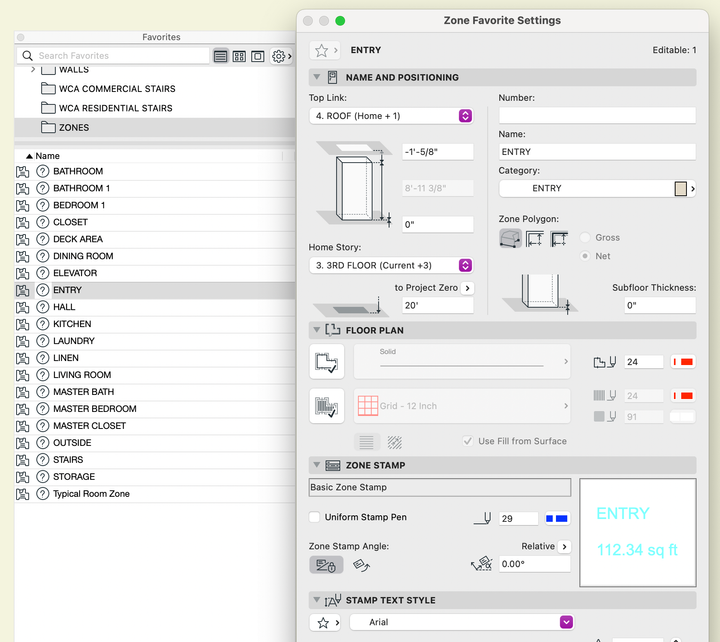Click the top offset field showing -1'-5/8"
This screenshot has height=642, width=720.
[438, 152]
